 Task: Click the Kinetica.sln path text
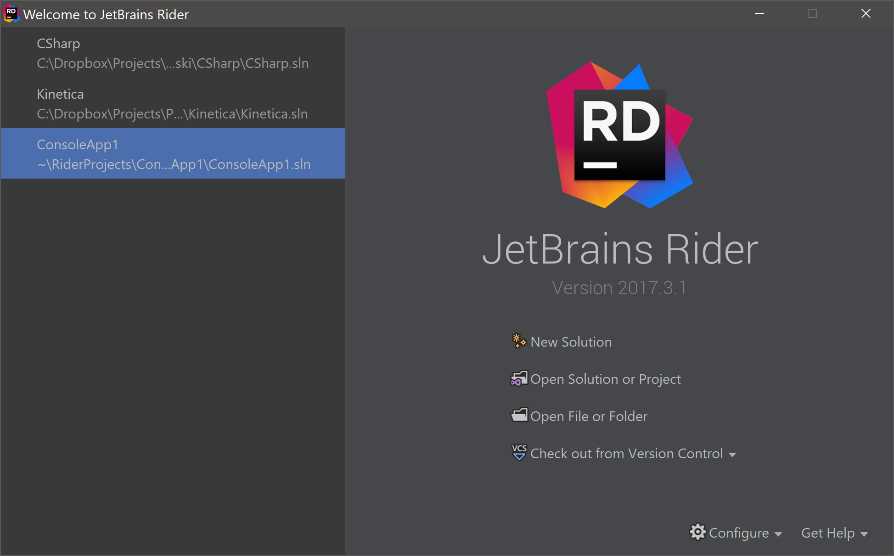coord(172,114)
